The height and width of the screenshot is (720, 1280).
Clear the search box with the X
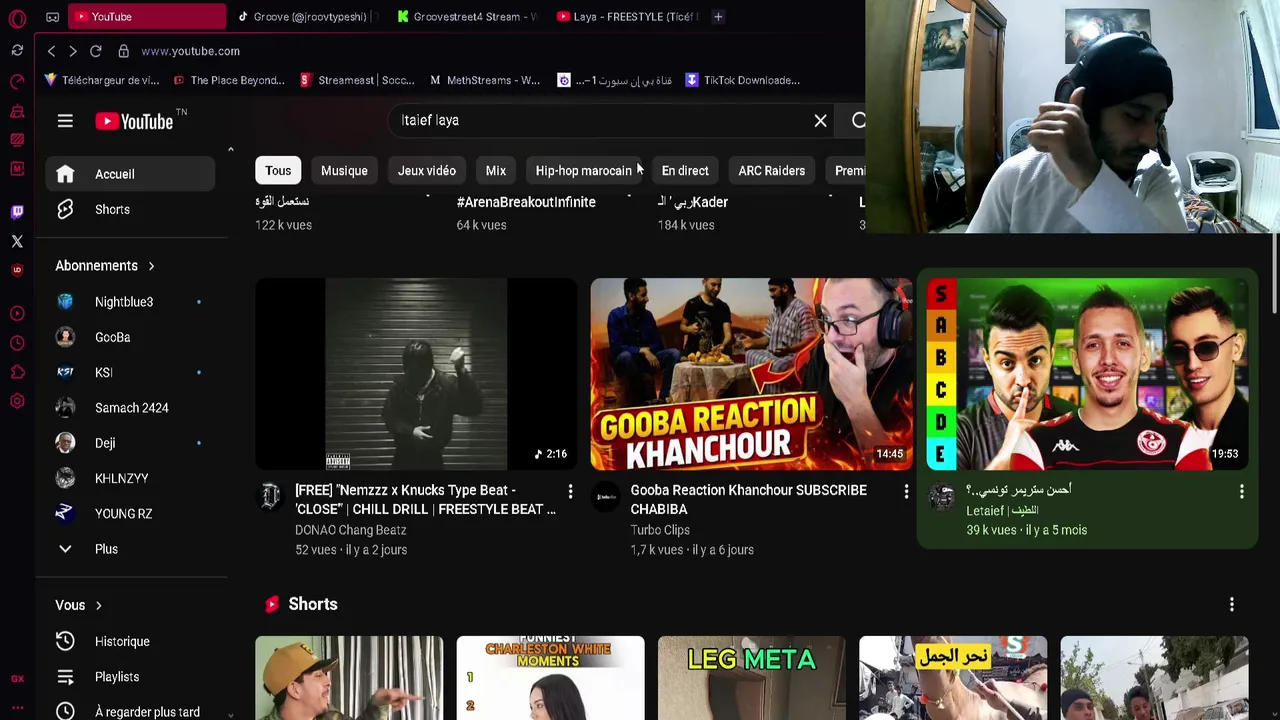[x=820, y=121]
